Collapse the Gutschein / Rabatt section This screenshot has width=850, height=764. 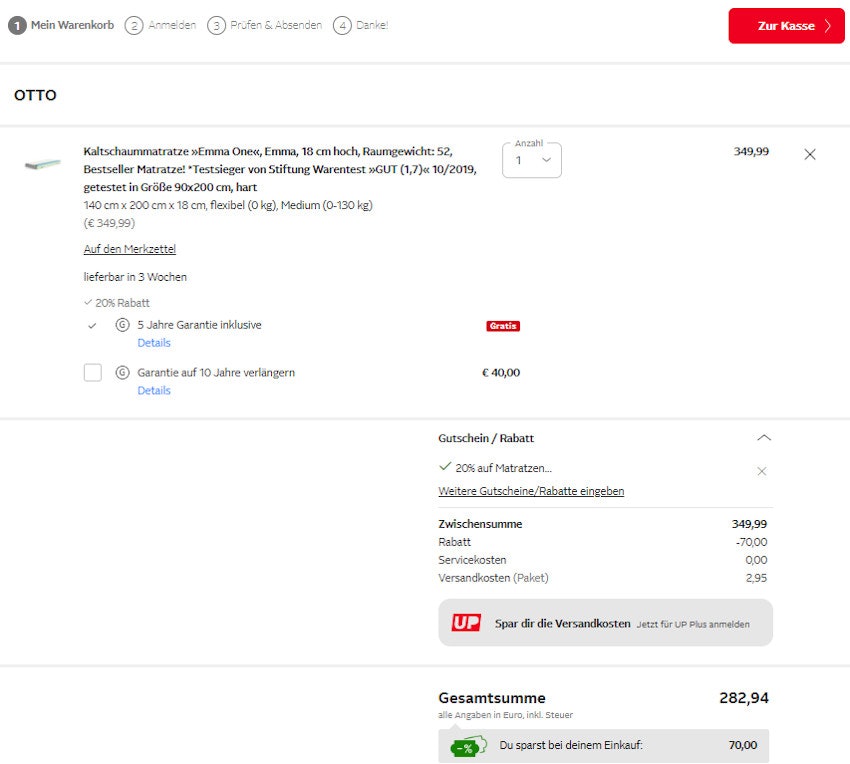(x=764, y=438)
